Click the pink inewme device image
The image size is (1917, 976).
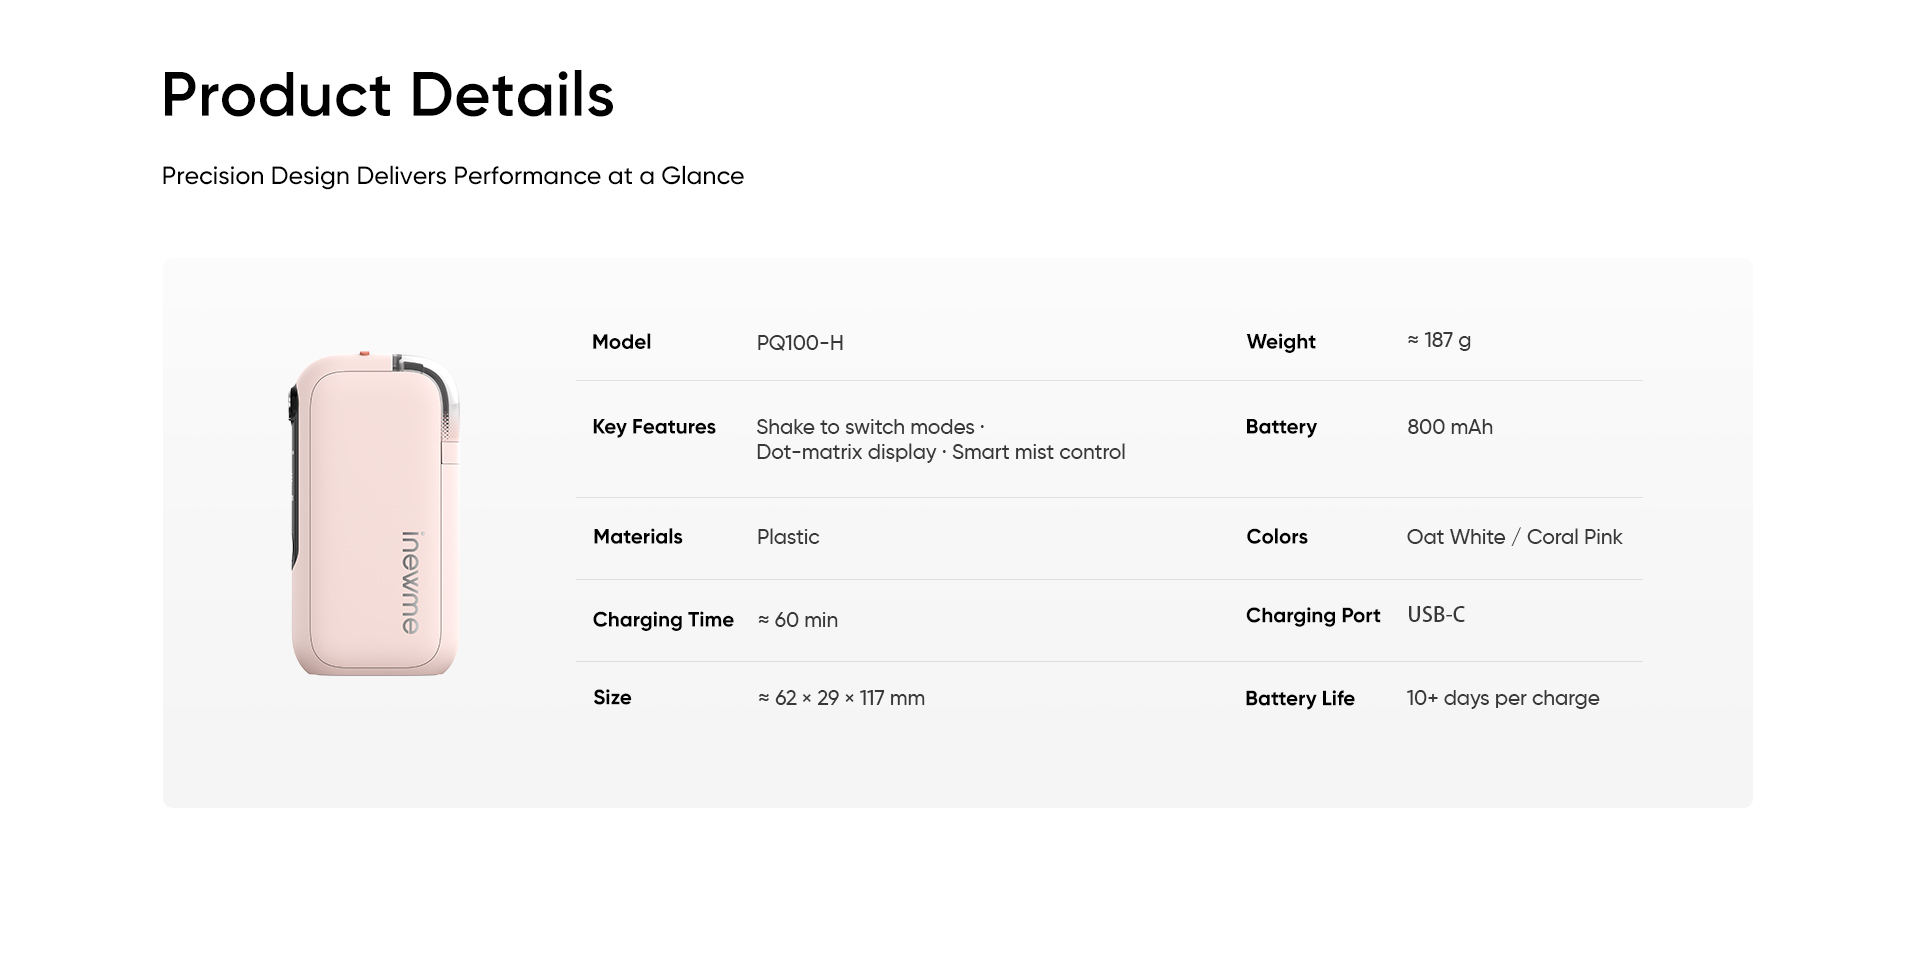pyautogui.click(x=375, y=514)
